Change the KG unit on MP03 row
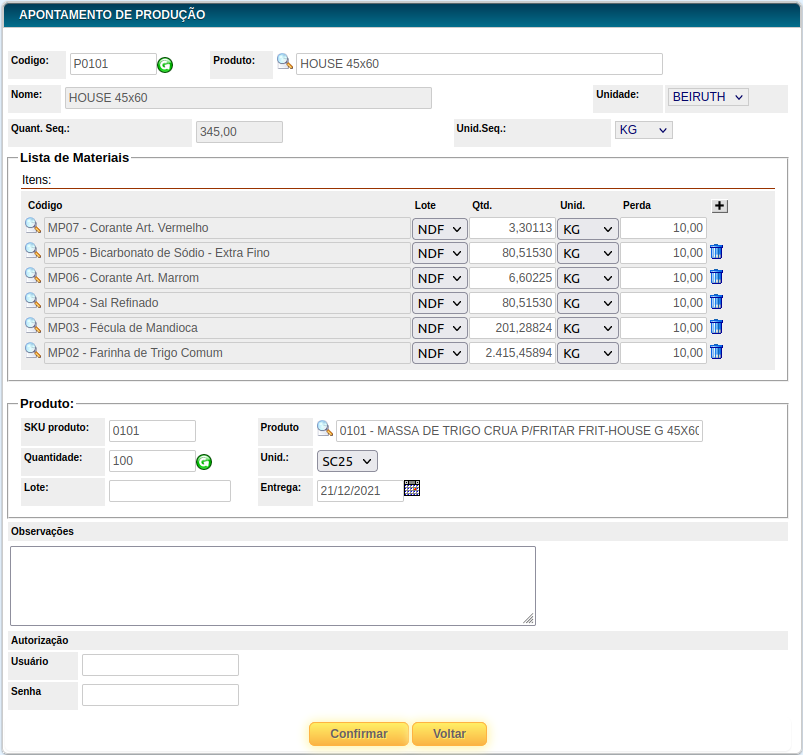 click(x=587, y=328)
